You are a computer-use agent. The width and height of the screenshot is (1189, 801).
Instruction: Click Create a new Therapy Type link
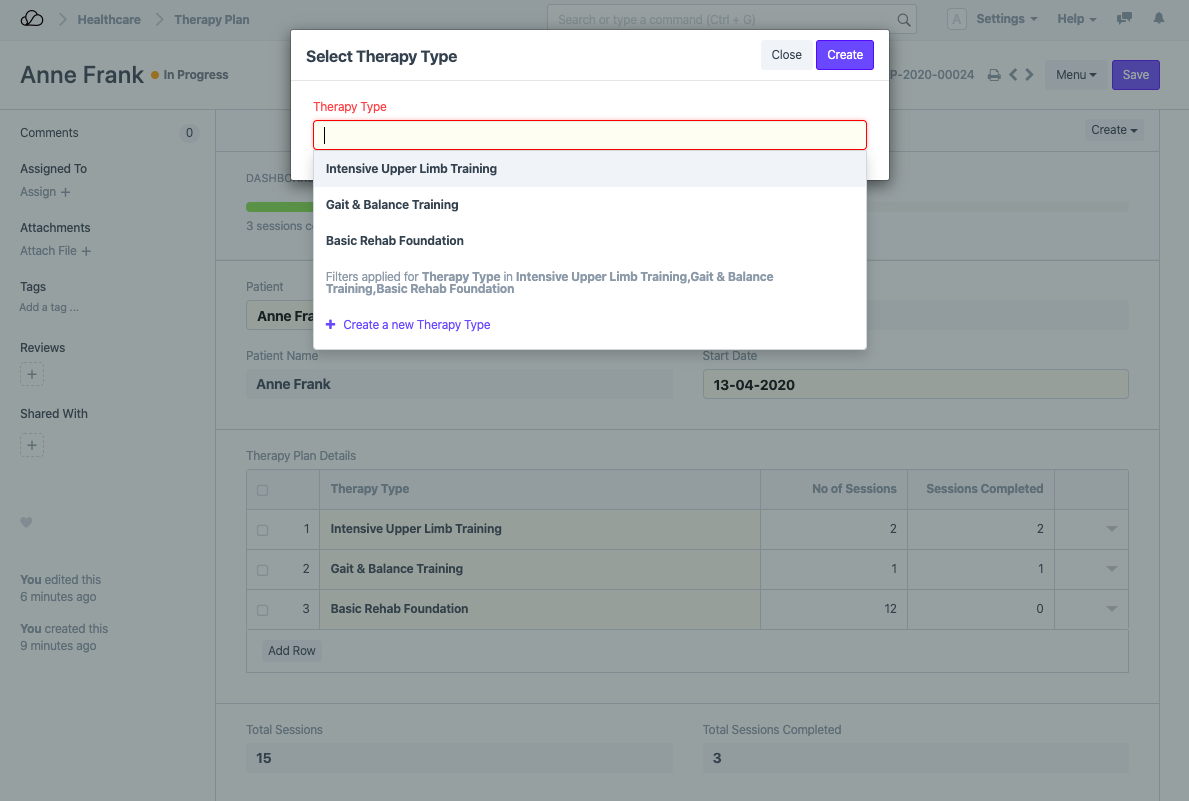tap(416, 325)
